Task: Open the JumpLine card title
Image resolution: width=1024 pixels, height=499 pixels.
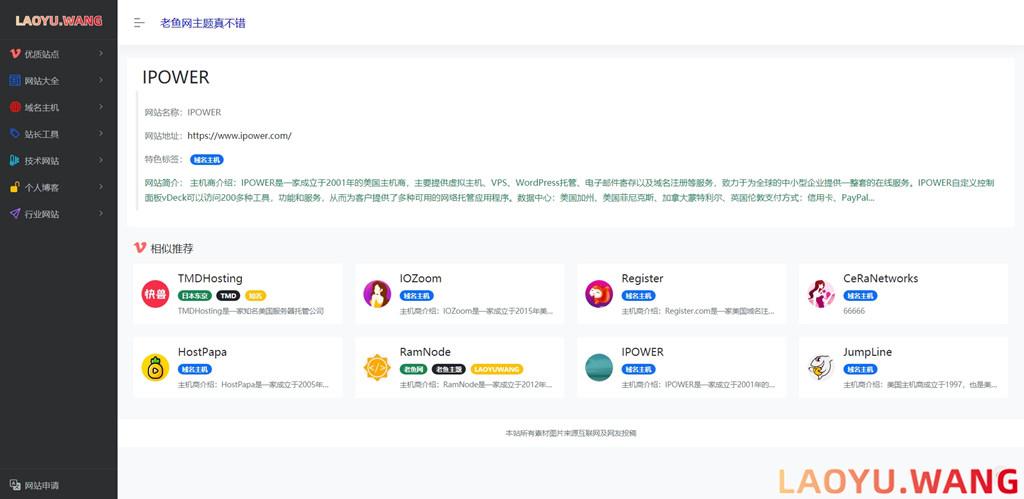Action: pos(867,352)
